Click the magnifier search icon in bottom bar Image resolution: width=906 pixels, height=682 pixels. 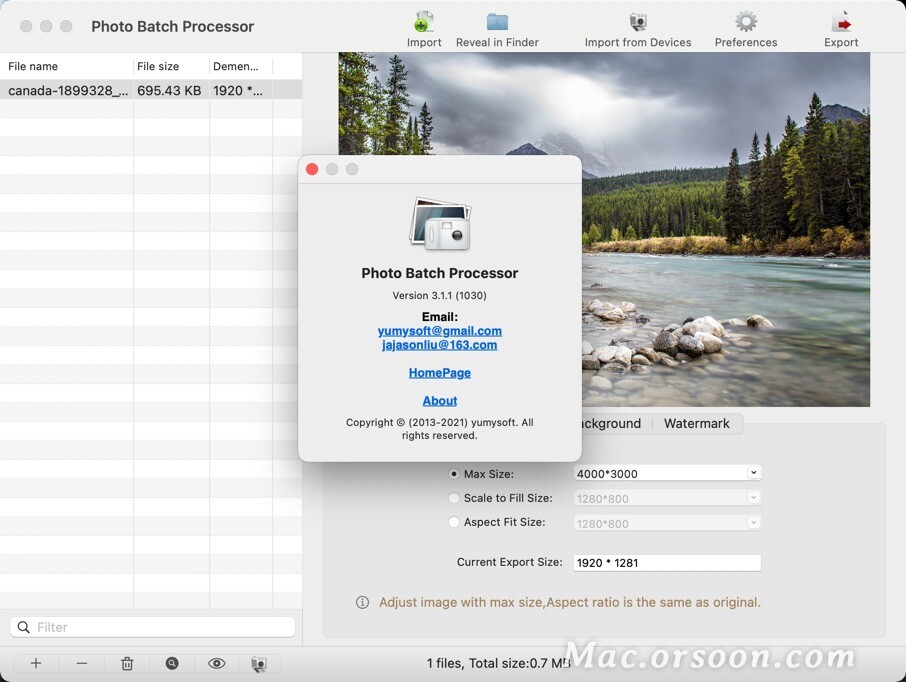pyautogui.click(x=172, y=663)
